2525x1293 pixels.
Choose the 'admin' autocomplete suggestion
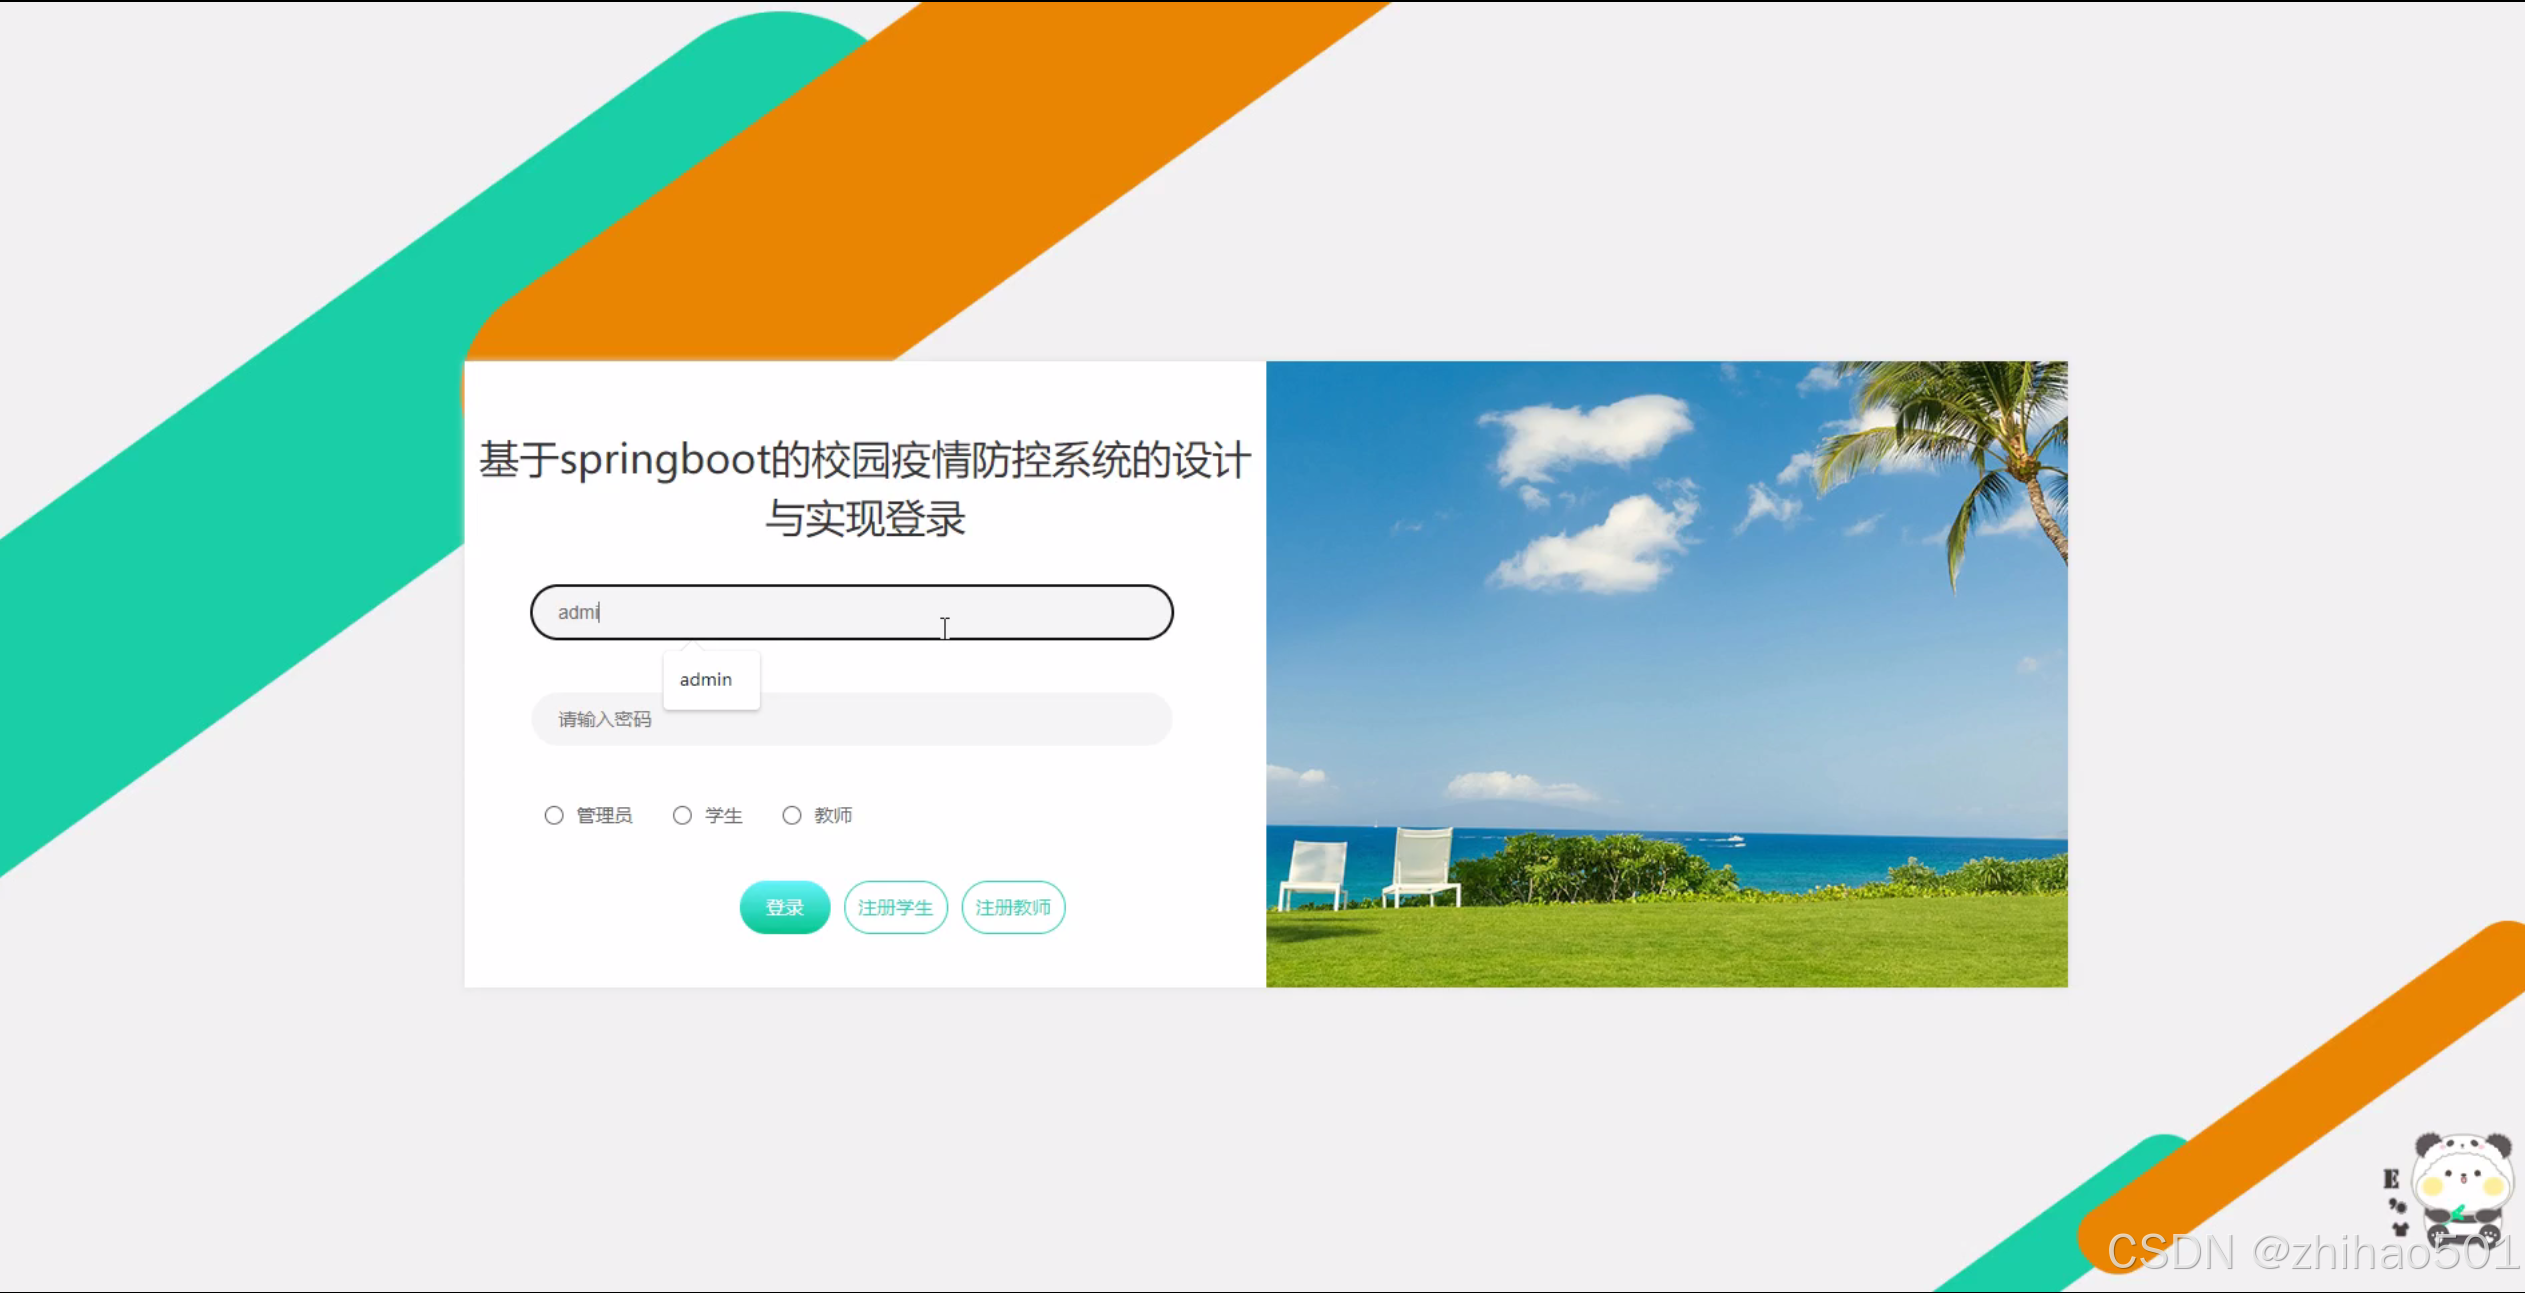pyautogui.click(x=706, y=680)
